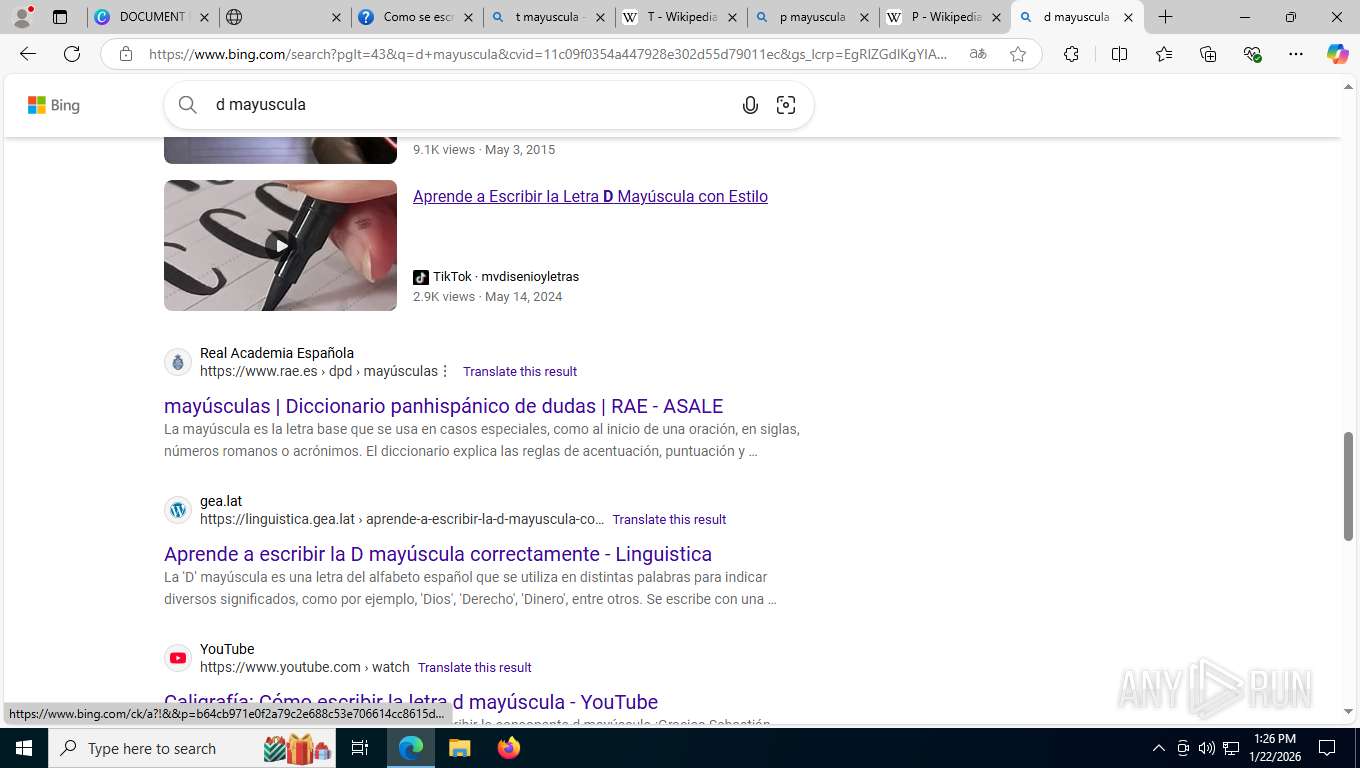Open Edge Settings and more menu

1296,54
